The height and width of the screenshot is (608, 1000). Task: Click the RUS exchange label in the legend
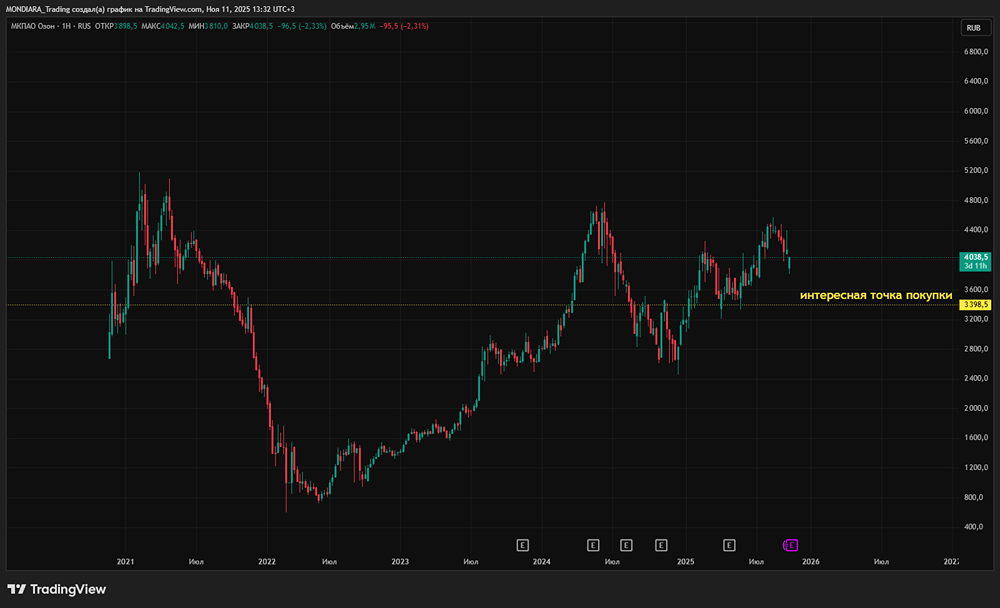pyautogui.click(x=82, y=26)
